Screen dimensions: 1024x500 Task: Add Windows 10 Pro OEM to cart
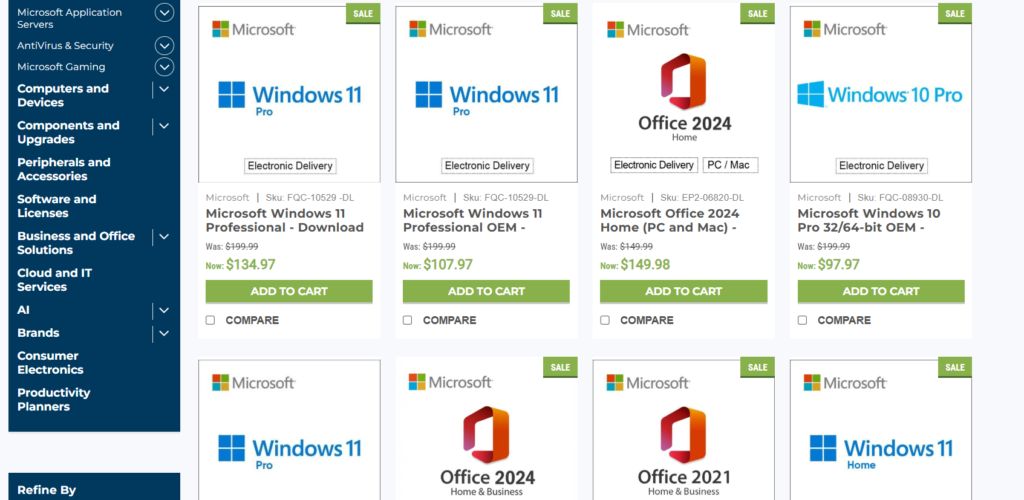pyautogui.click(x=881, y=292)
